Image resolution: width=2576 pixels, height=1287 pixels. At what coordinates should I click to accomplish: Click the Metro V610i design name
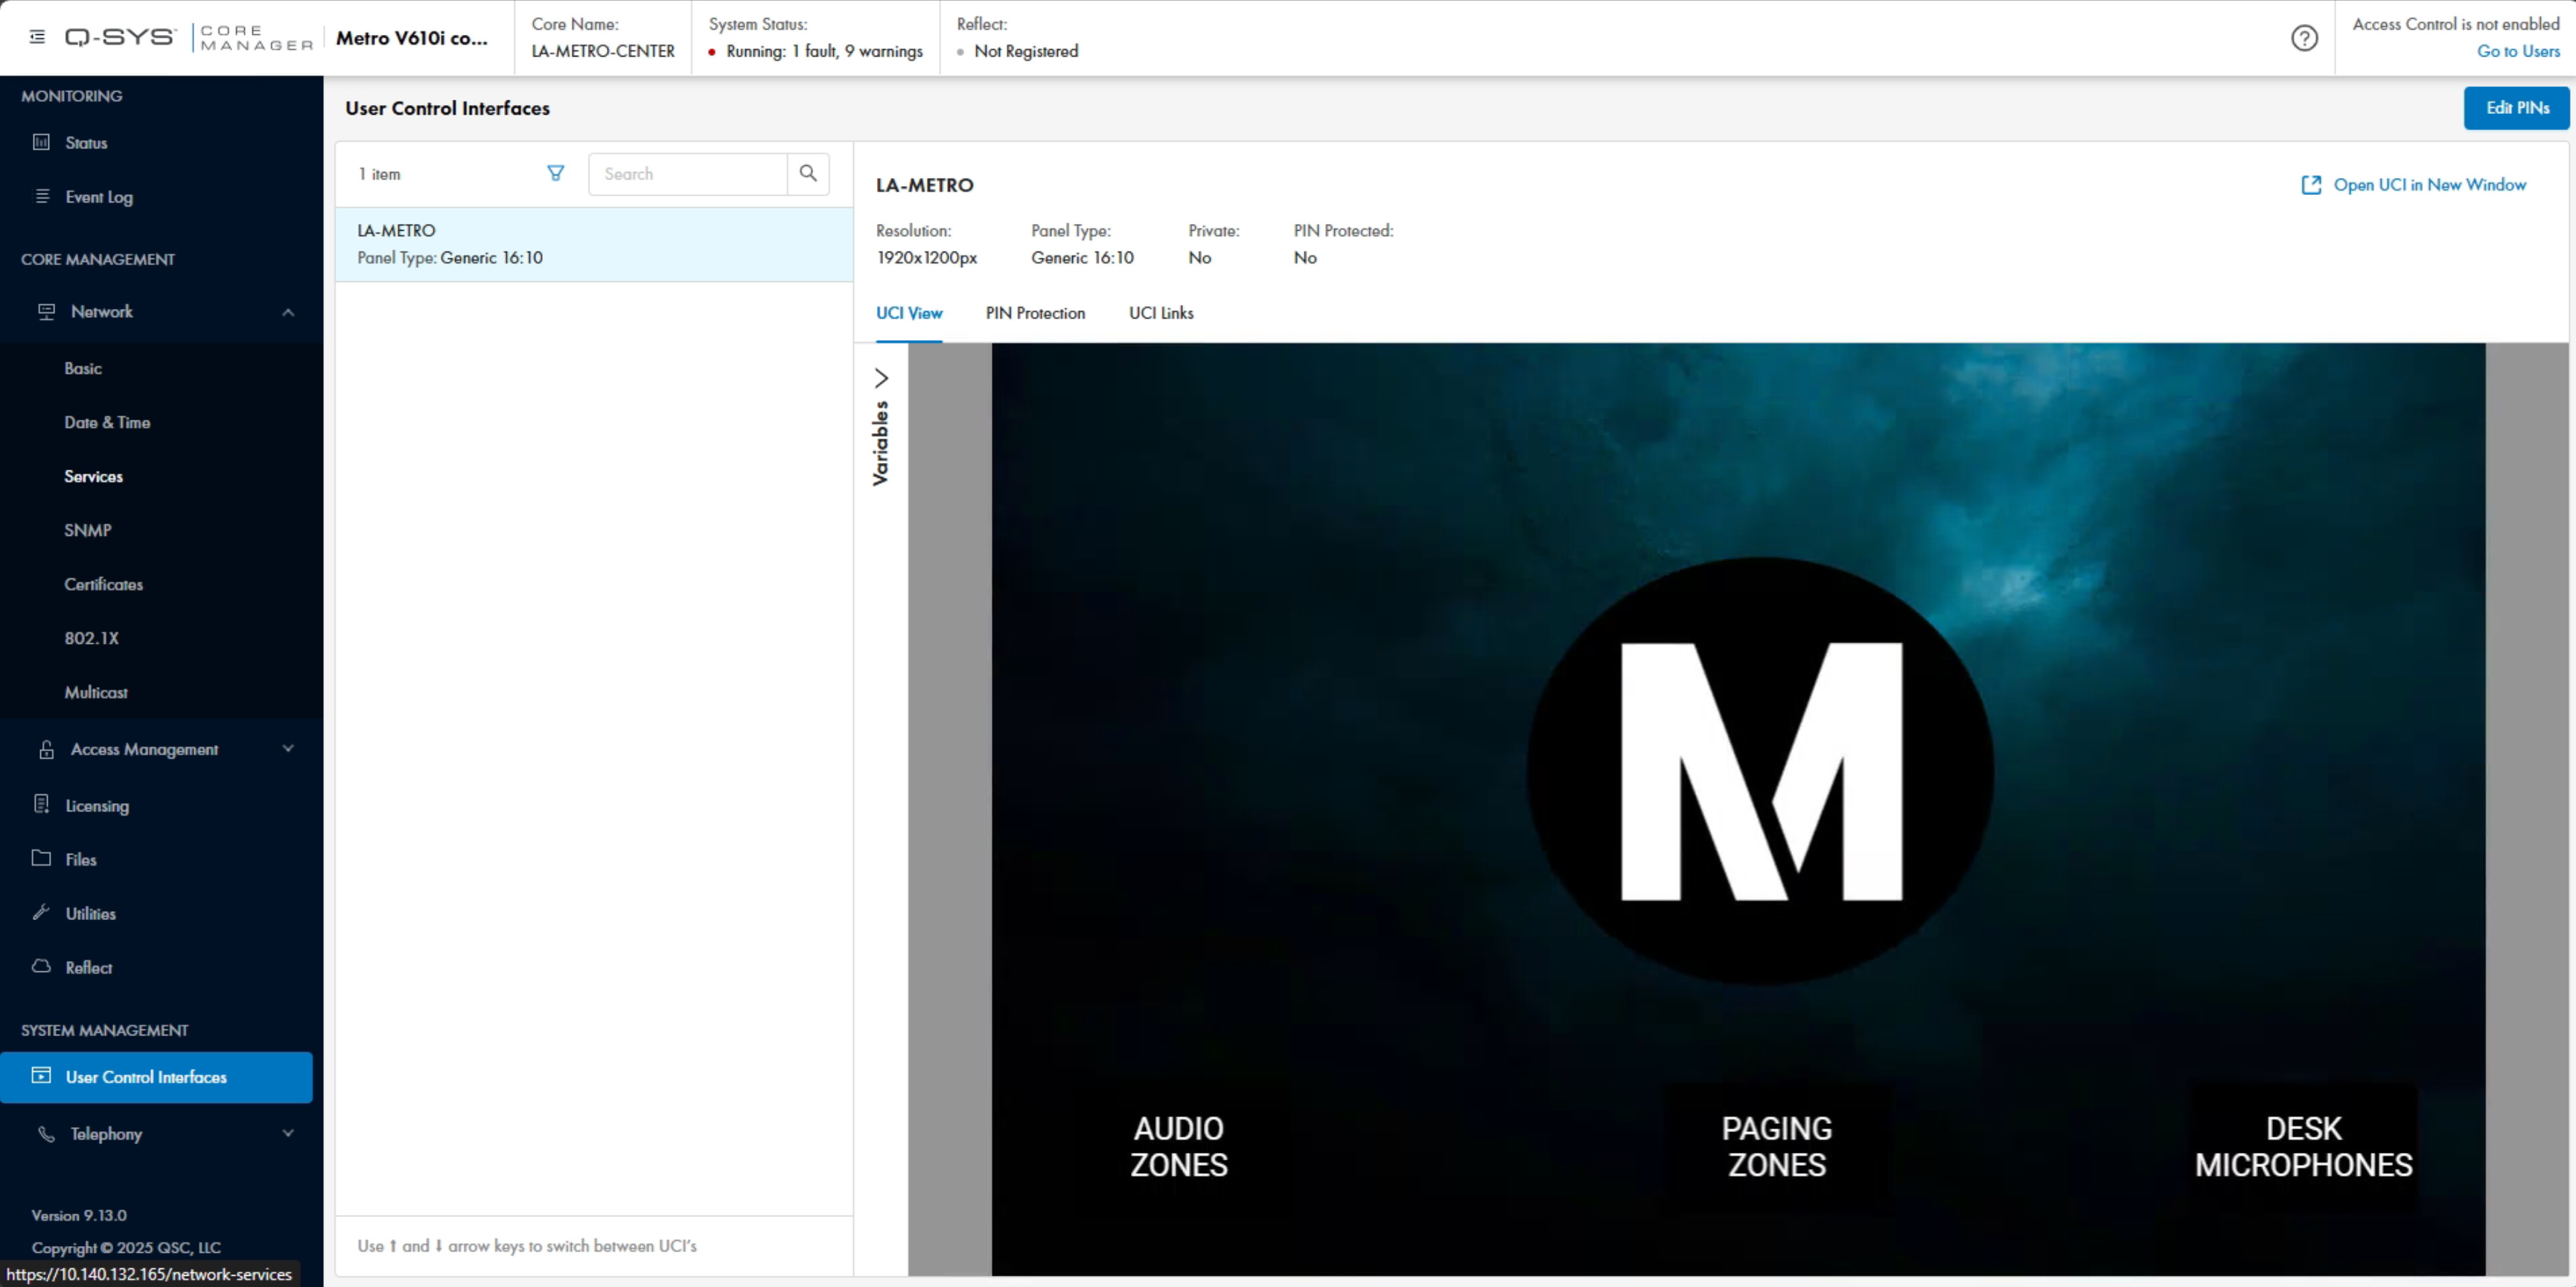tap(412, 38)
